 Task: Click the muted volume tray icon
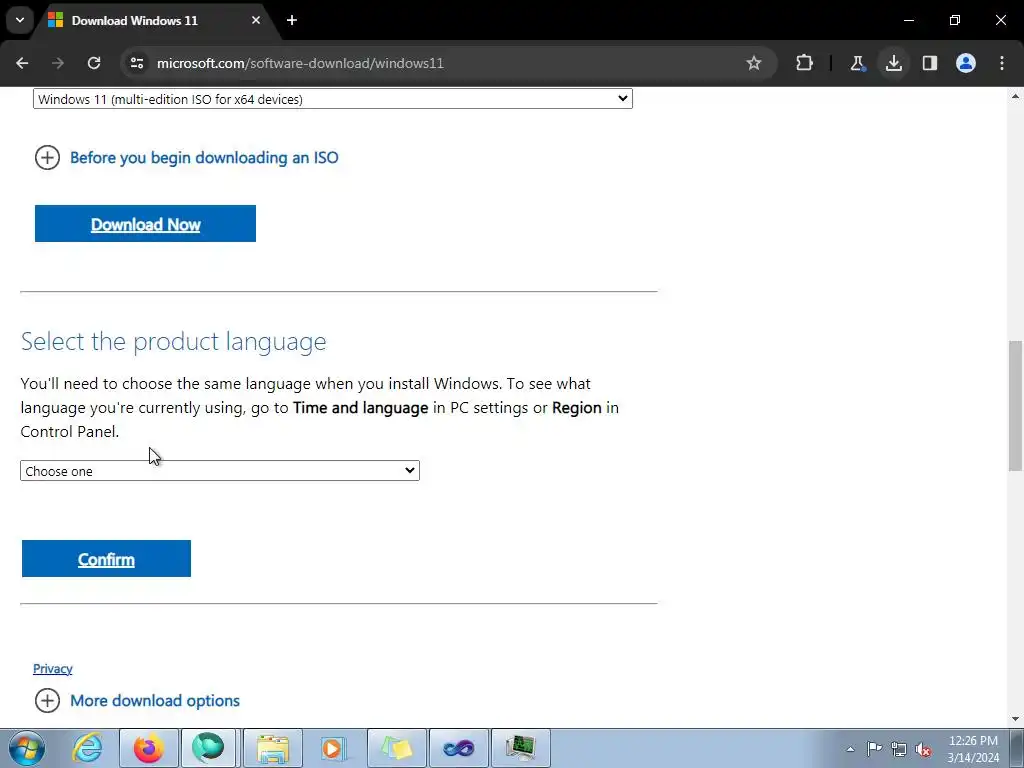click(x=923, y=749)
